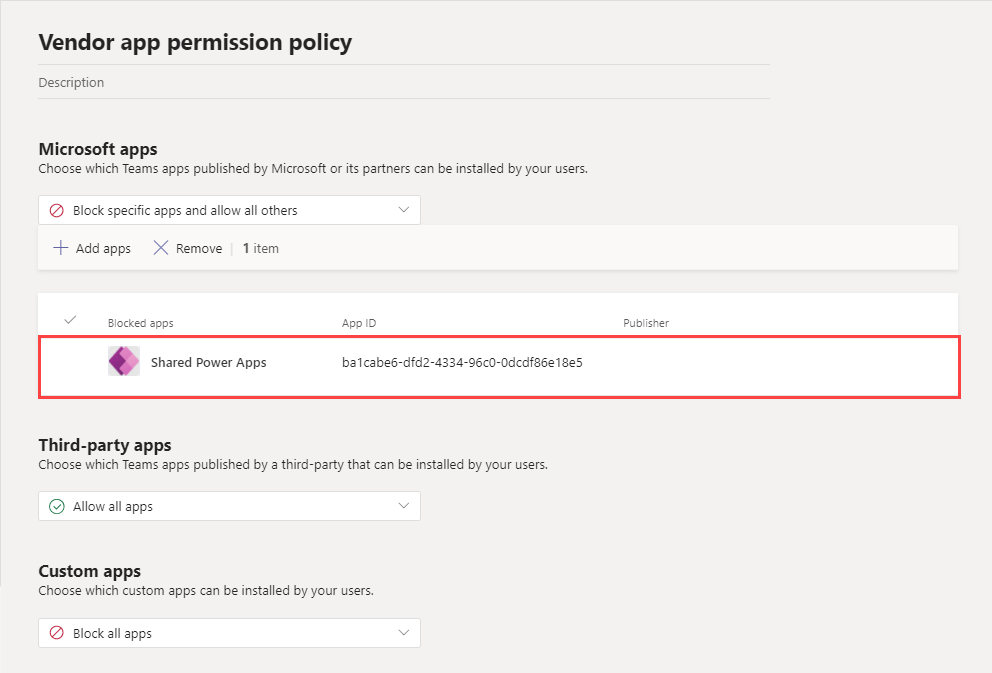
Task: Click the red block icon in Microsoft apps dropdown
Action: click(x=57, y=210)
